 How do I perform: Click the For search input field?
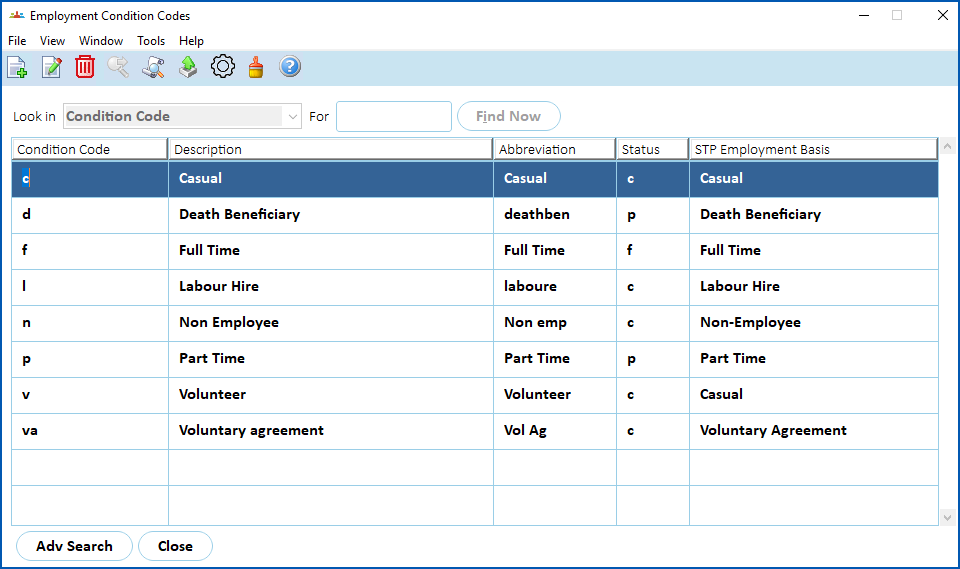(x=394, y=116)
